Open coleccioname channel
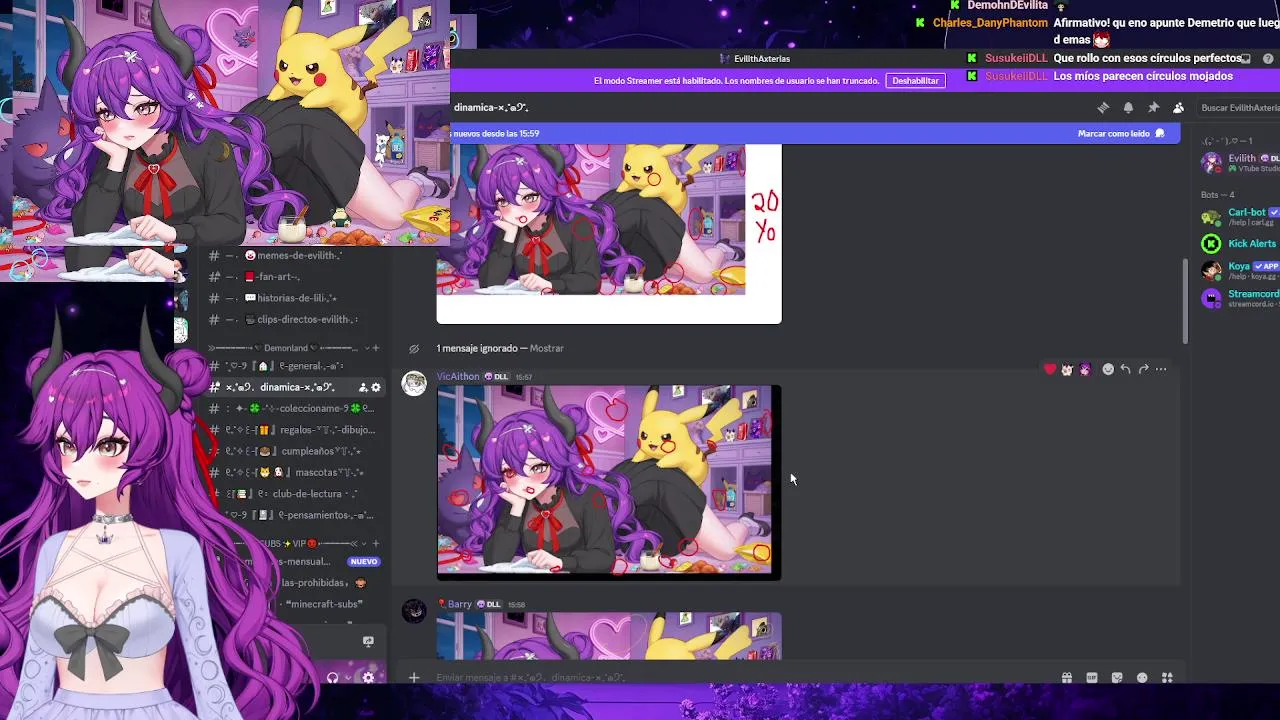 (293, 409)
